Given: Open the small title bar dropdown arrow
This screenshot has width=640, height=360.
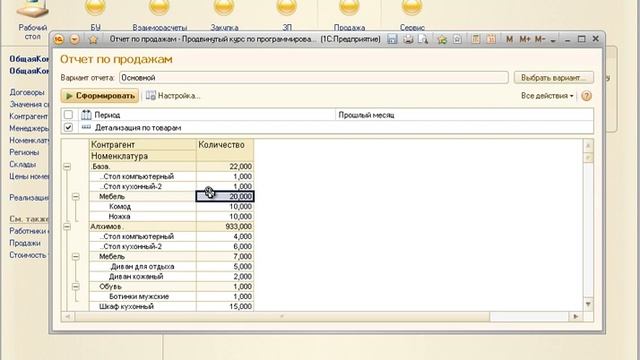Looking at the screenshot, I should (x=553, y=40).
